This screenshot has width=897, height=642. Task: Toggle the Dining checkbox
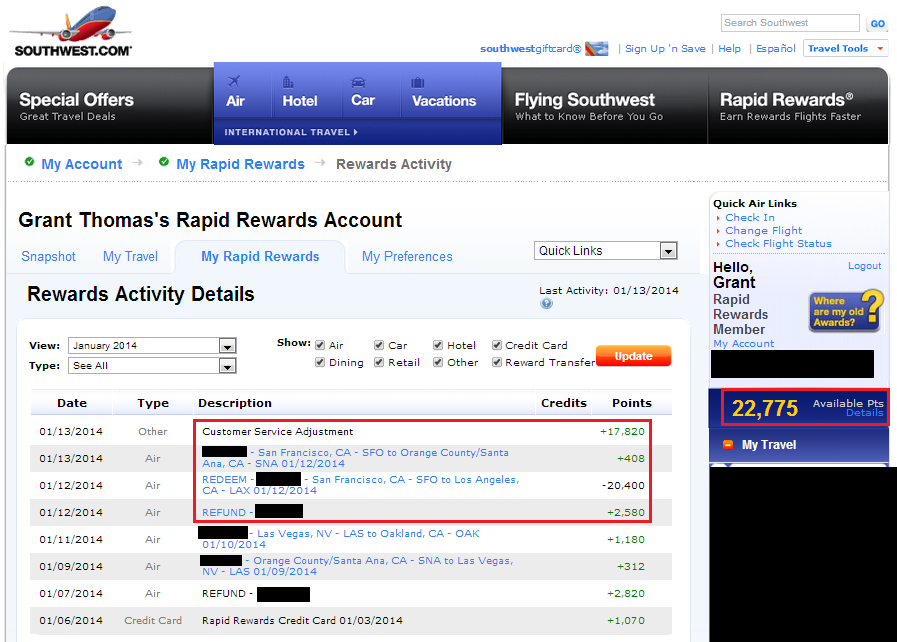pyautogui.click(x=320, y=362)
